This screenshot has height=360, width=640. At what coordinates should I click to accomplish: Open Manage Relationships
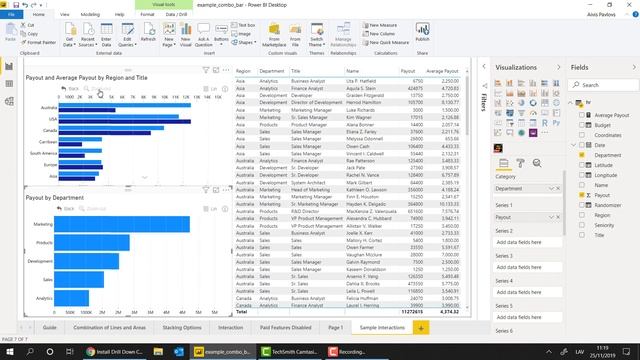[x=343, y=35]
